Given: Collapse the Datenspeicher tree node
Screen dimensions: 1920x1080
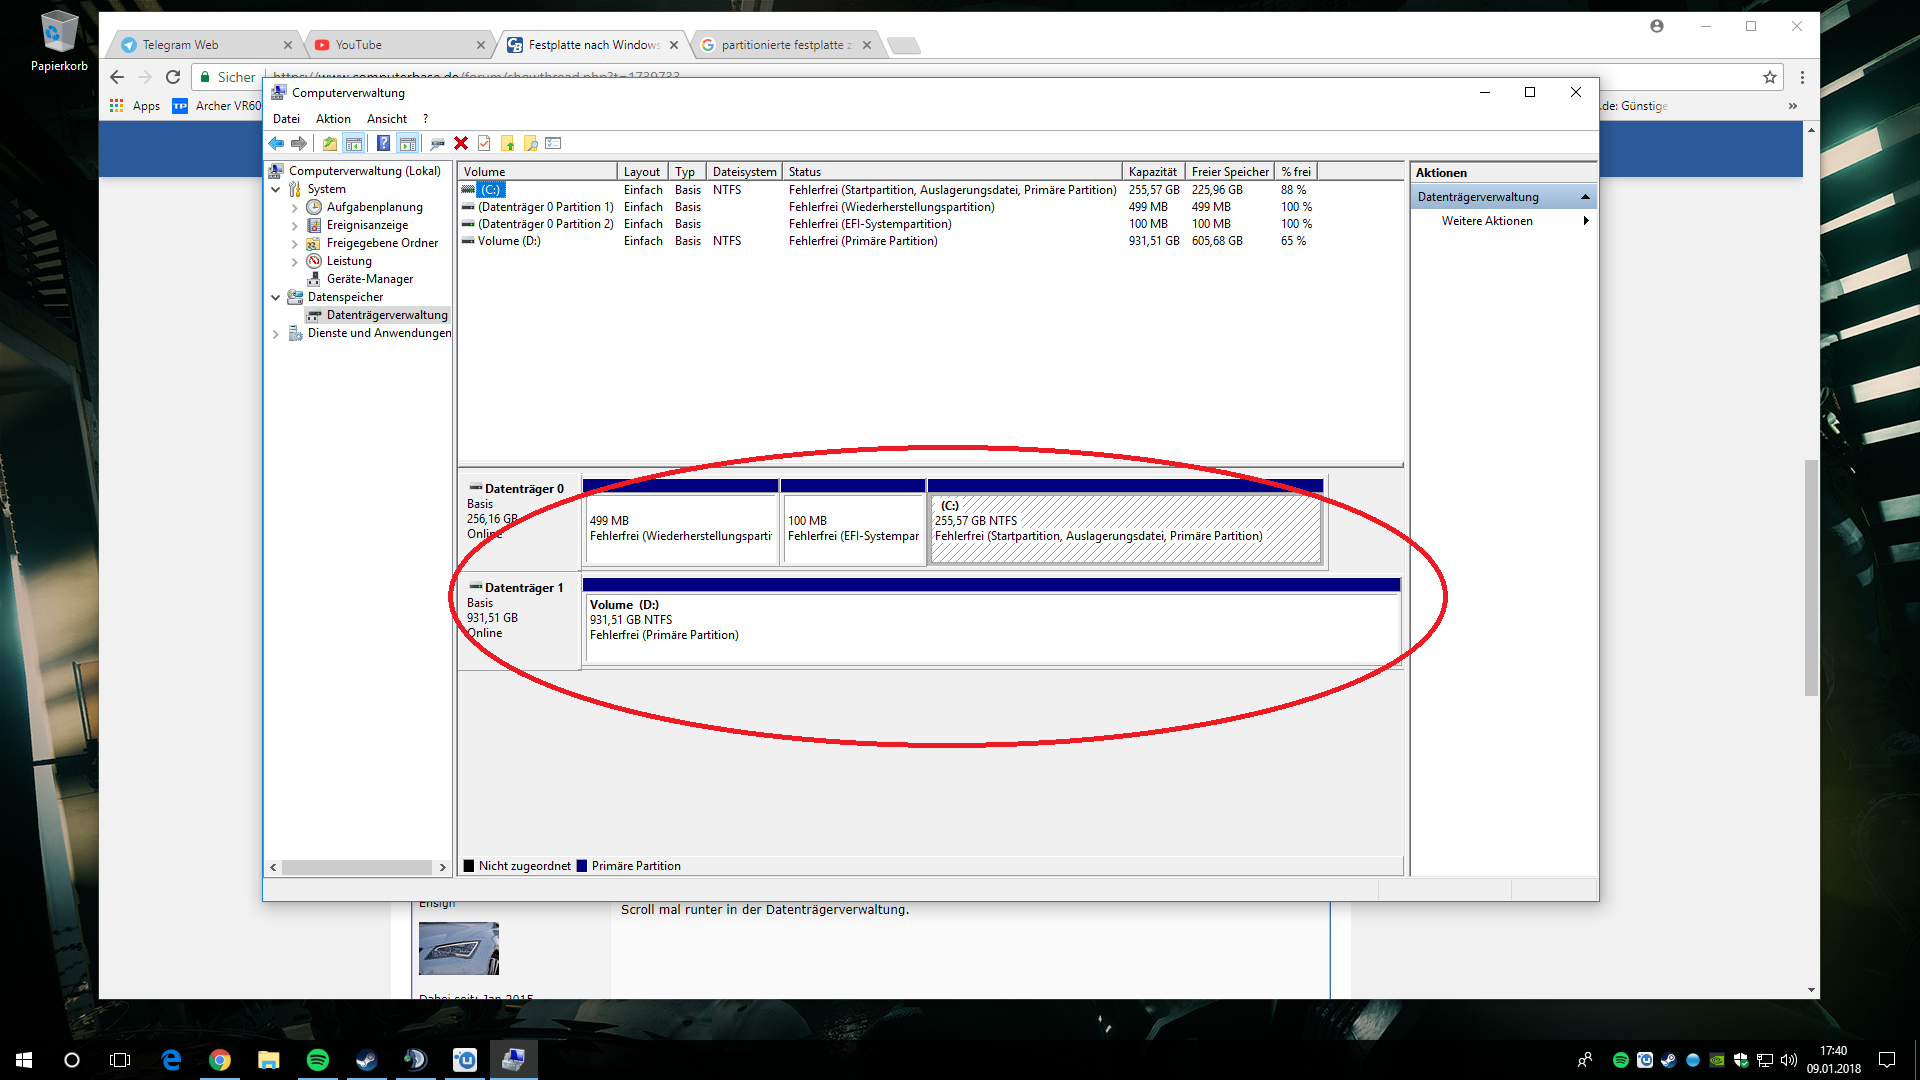Looking at the screenshot, I should point(276,297).
